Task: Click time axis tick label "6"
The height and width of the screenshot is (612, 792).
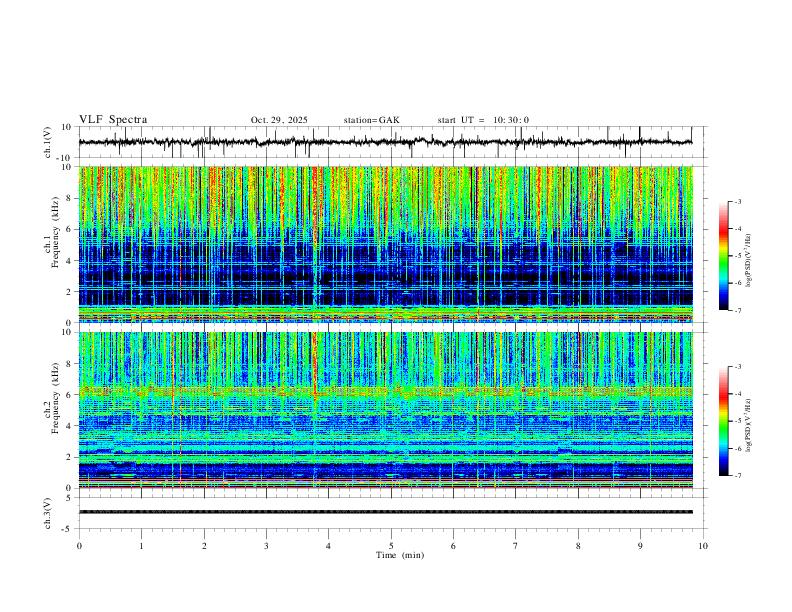Action: click(x=454, y=546)
